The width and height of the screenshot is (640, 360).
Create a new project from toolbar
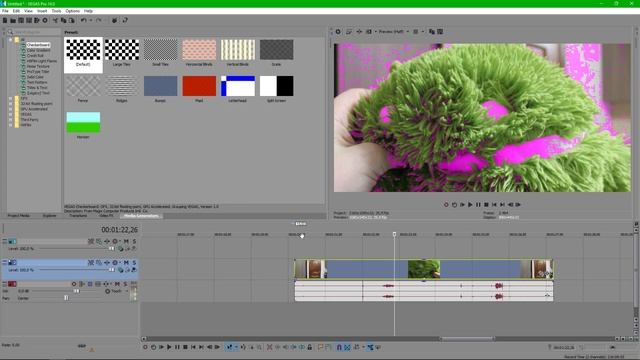tap(5, 20)
